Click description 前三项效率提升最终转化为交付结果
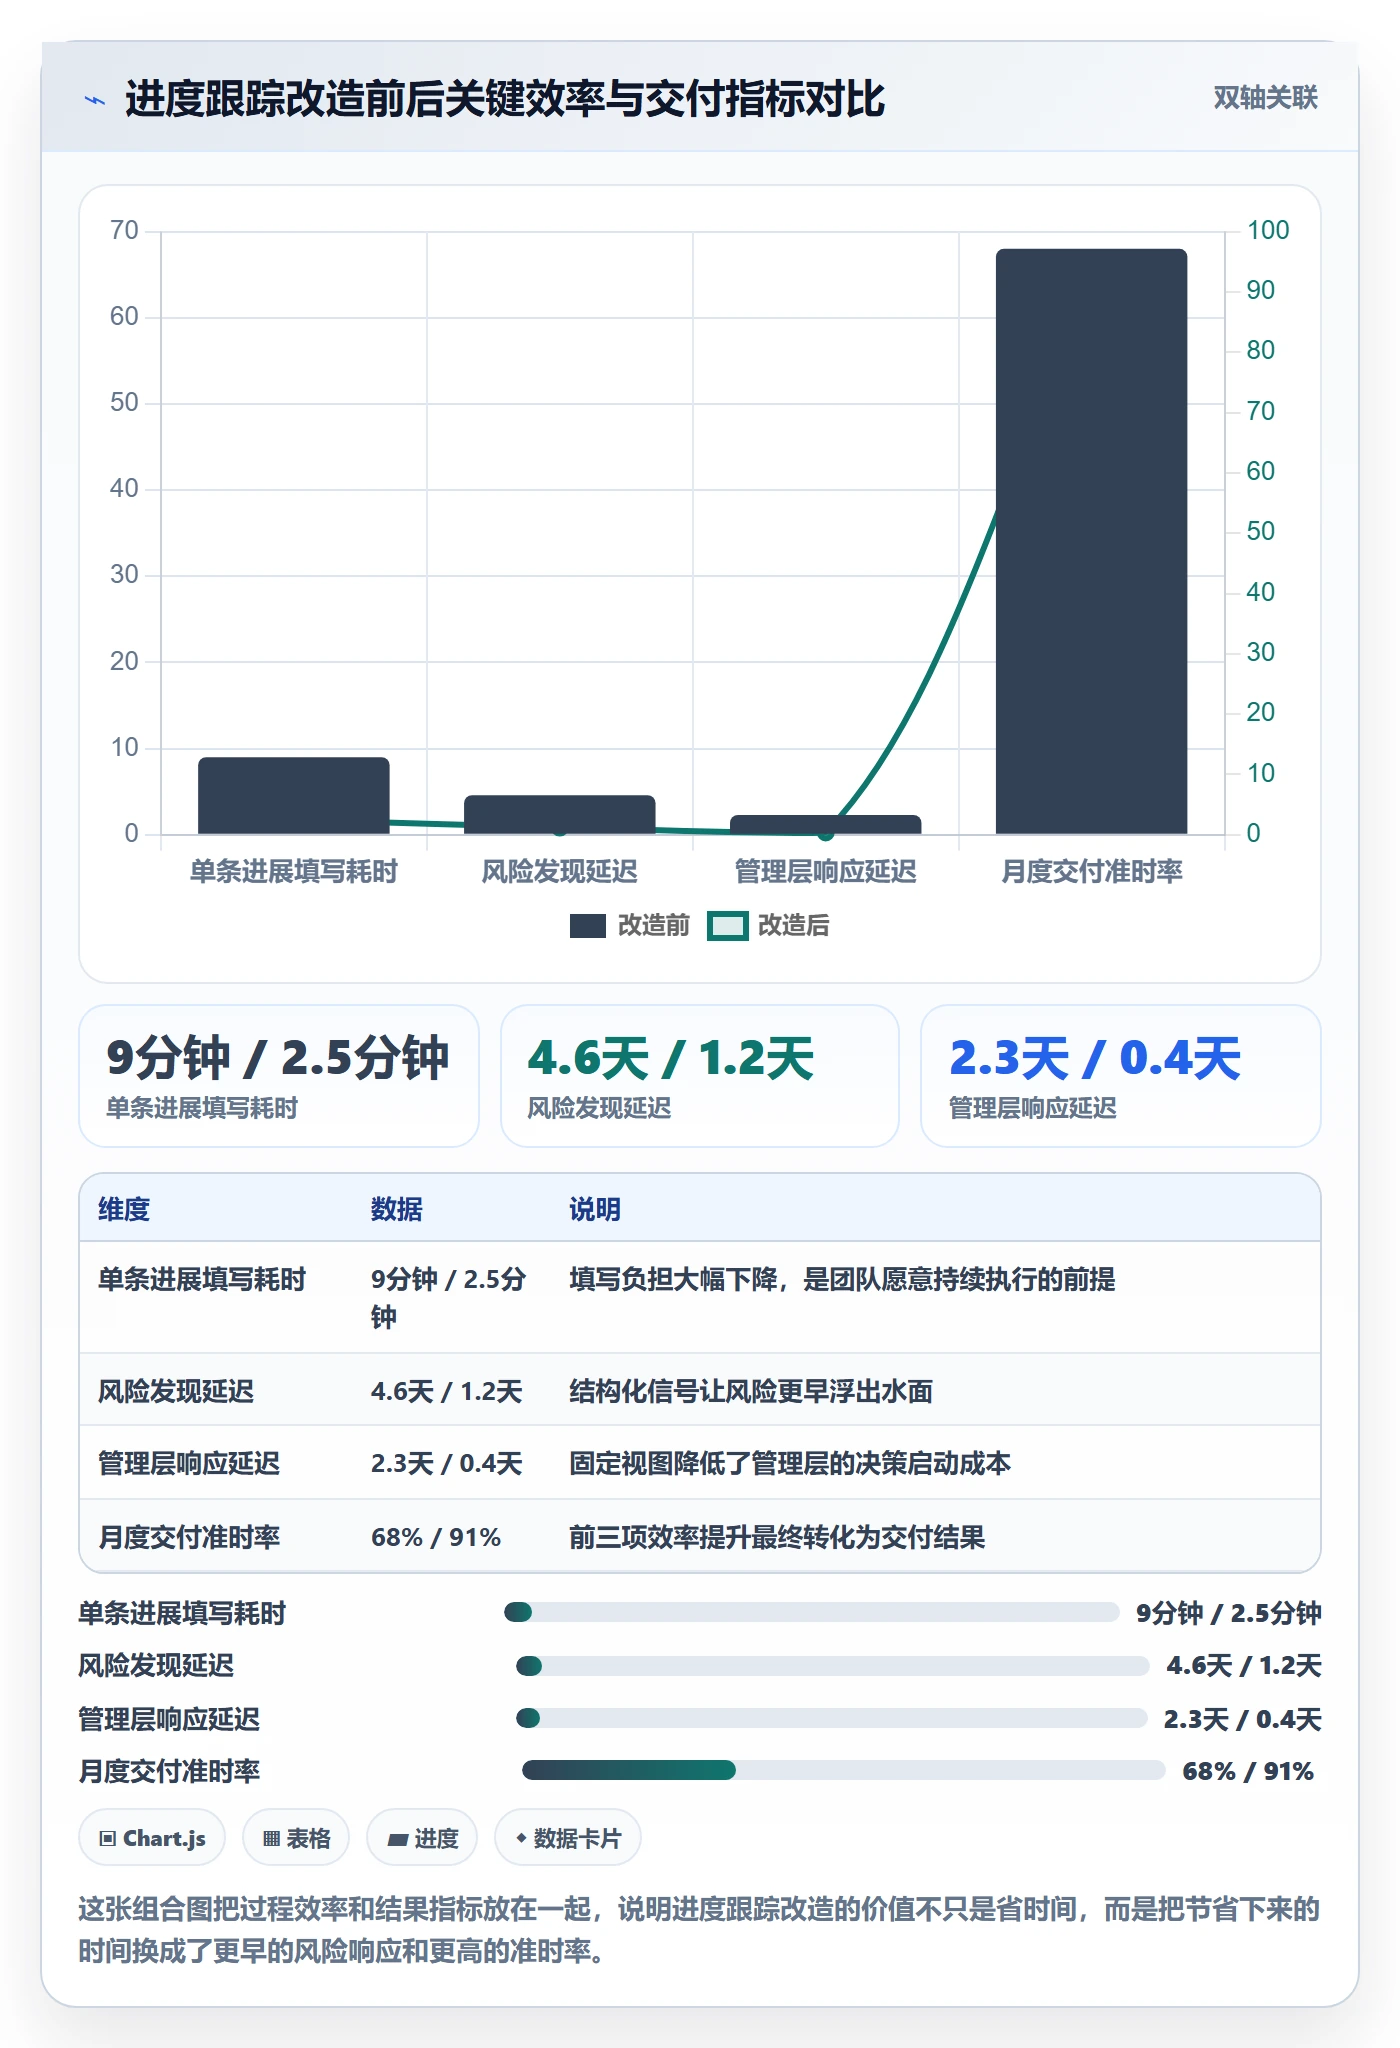This screenshot has height=2048, width=1400. [777, 1537]
